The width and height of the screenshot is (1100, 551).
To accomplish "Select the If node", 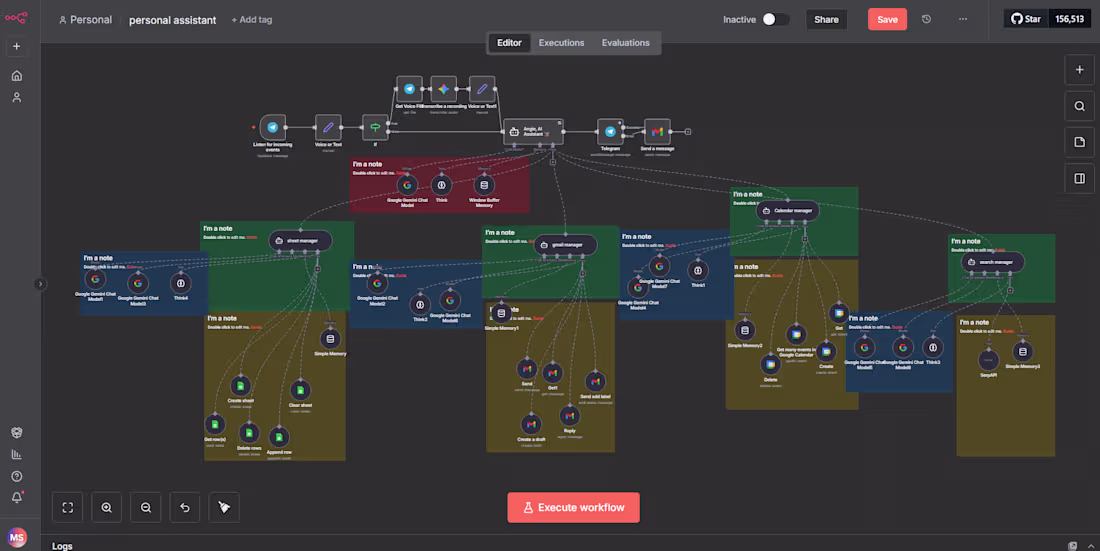I will click(375, 128).
